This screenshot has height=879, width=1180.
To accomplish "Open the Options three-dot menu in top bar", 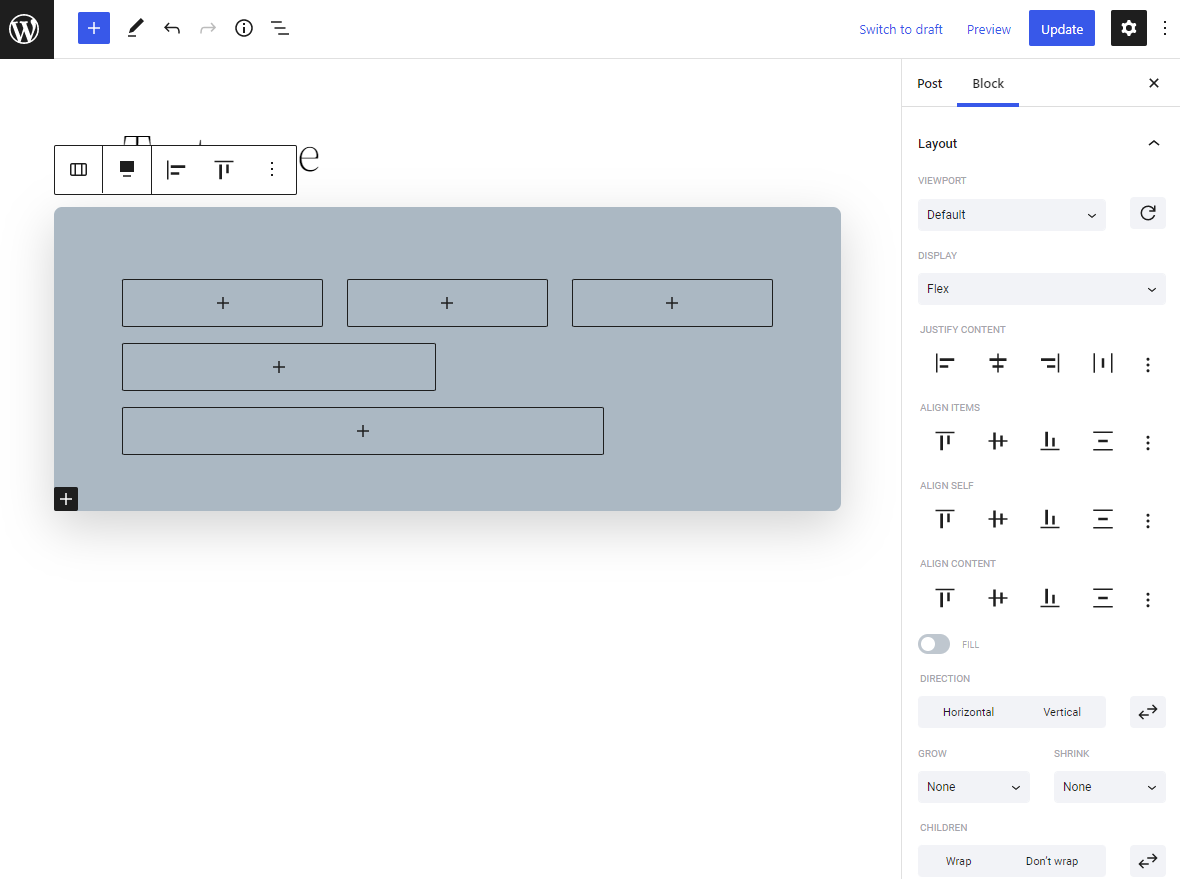I will point(1164,29).
